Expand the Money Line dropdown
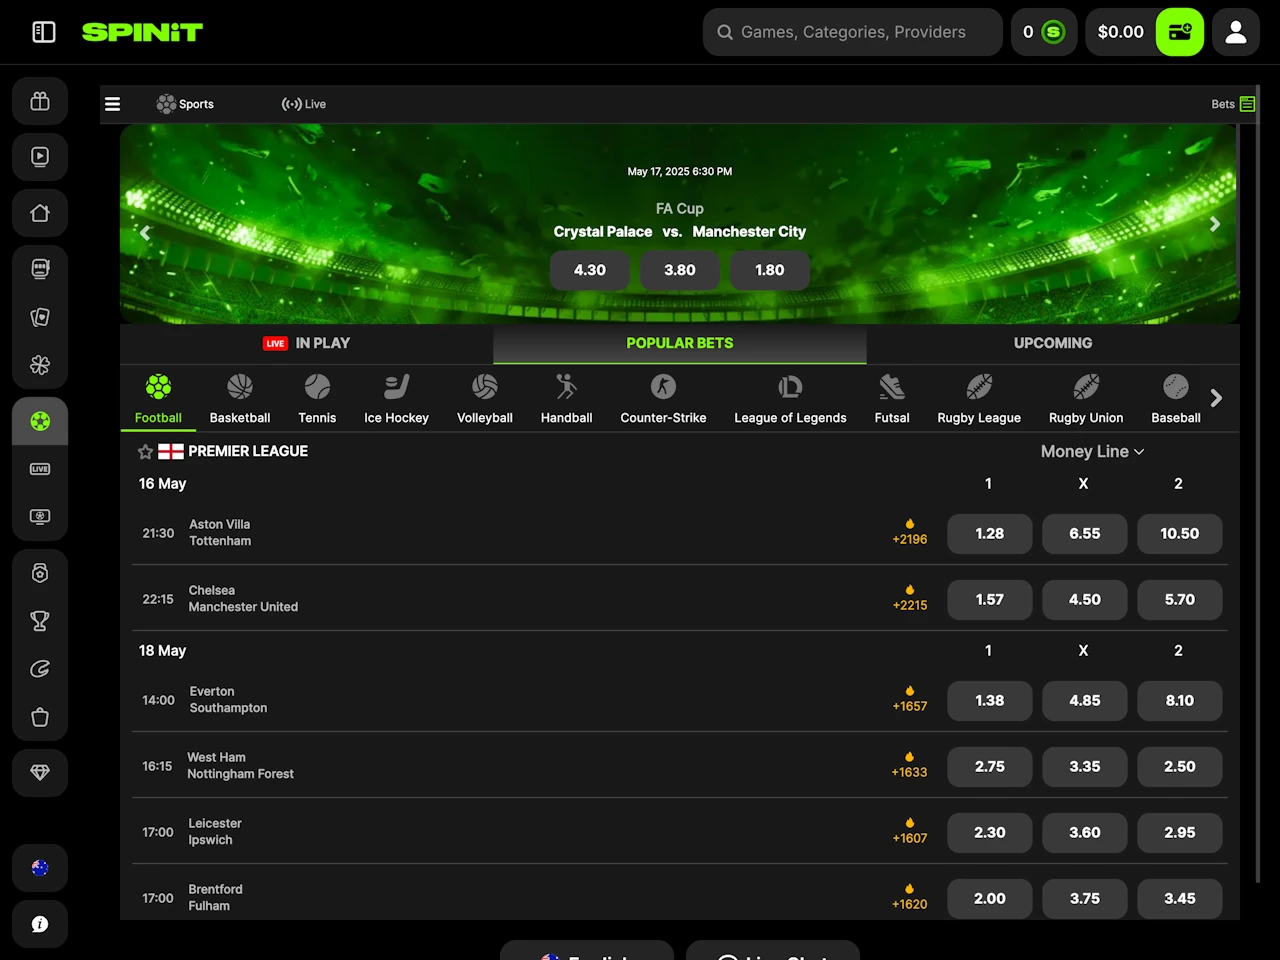This screenshot has height=960, width=1280. tap(1092, 452)
